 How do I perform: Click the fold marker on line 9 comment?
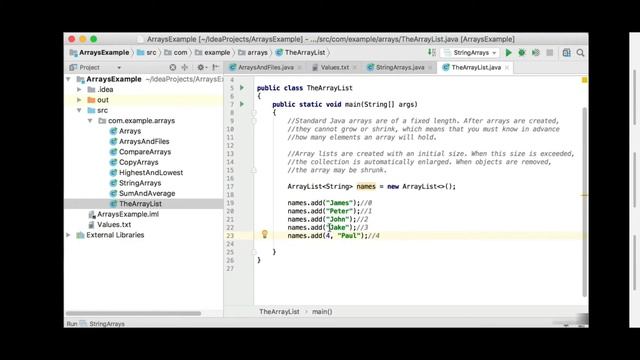[253, 121]
